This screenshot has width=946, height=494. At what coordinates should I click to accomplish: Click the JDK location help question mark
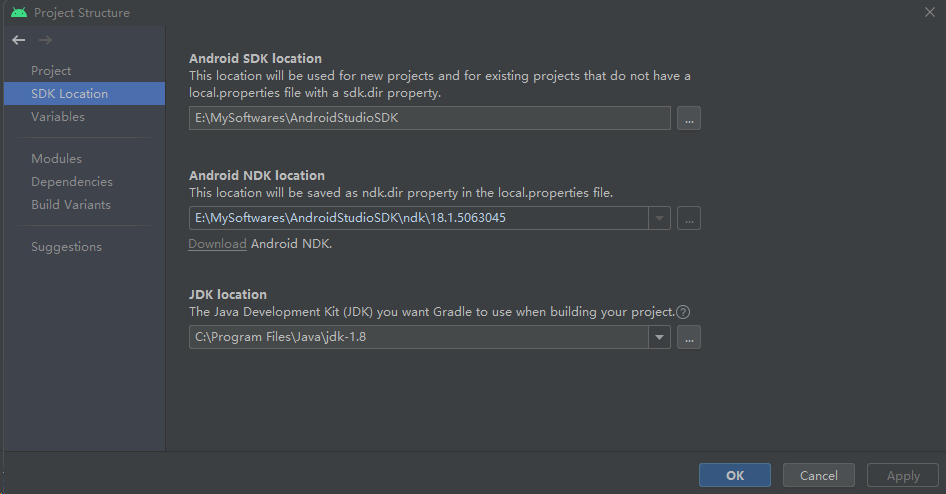click(684, 312)
